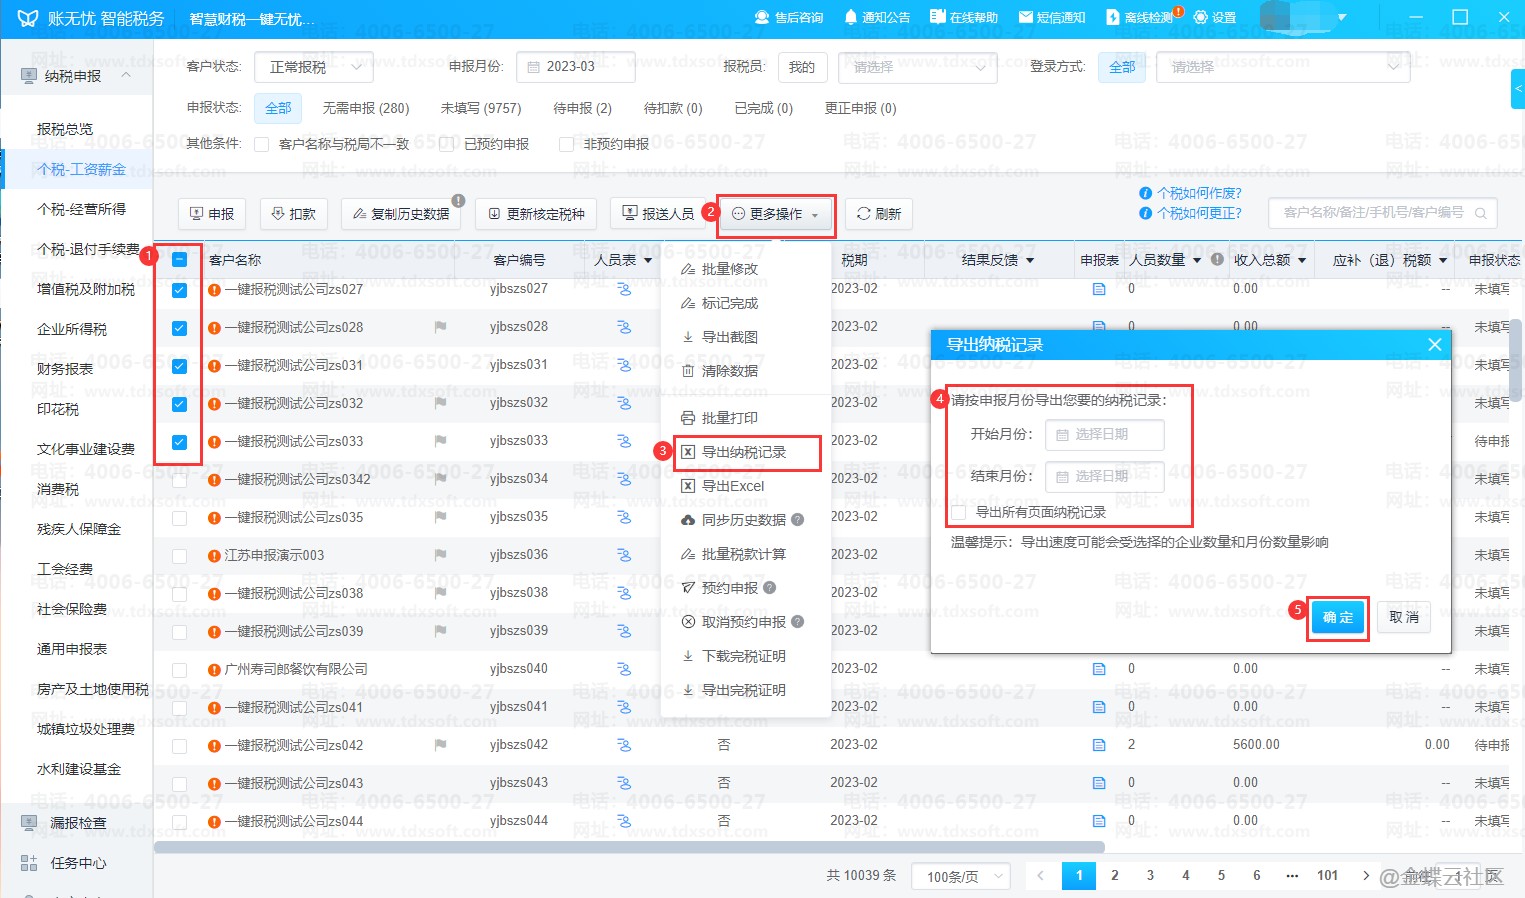Enable 导出所有页面纳税记录 checkbox
This screenshot has height=898, width=1525.
pyautogui.click(x=959, y=513)
